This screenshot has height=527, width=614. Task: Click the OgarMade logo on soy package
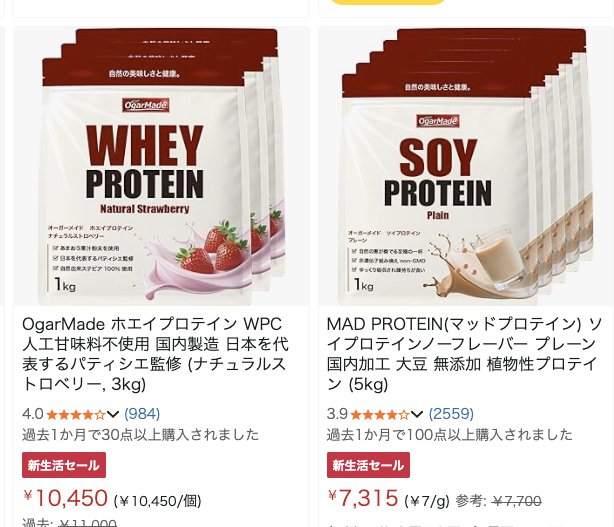[438, 121]
